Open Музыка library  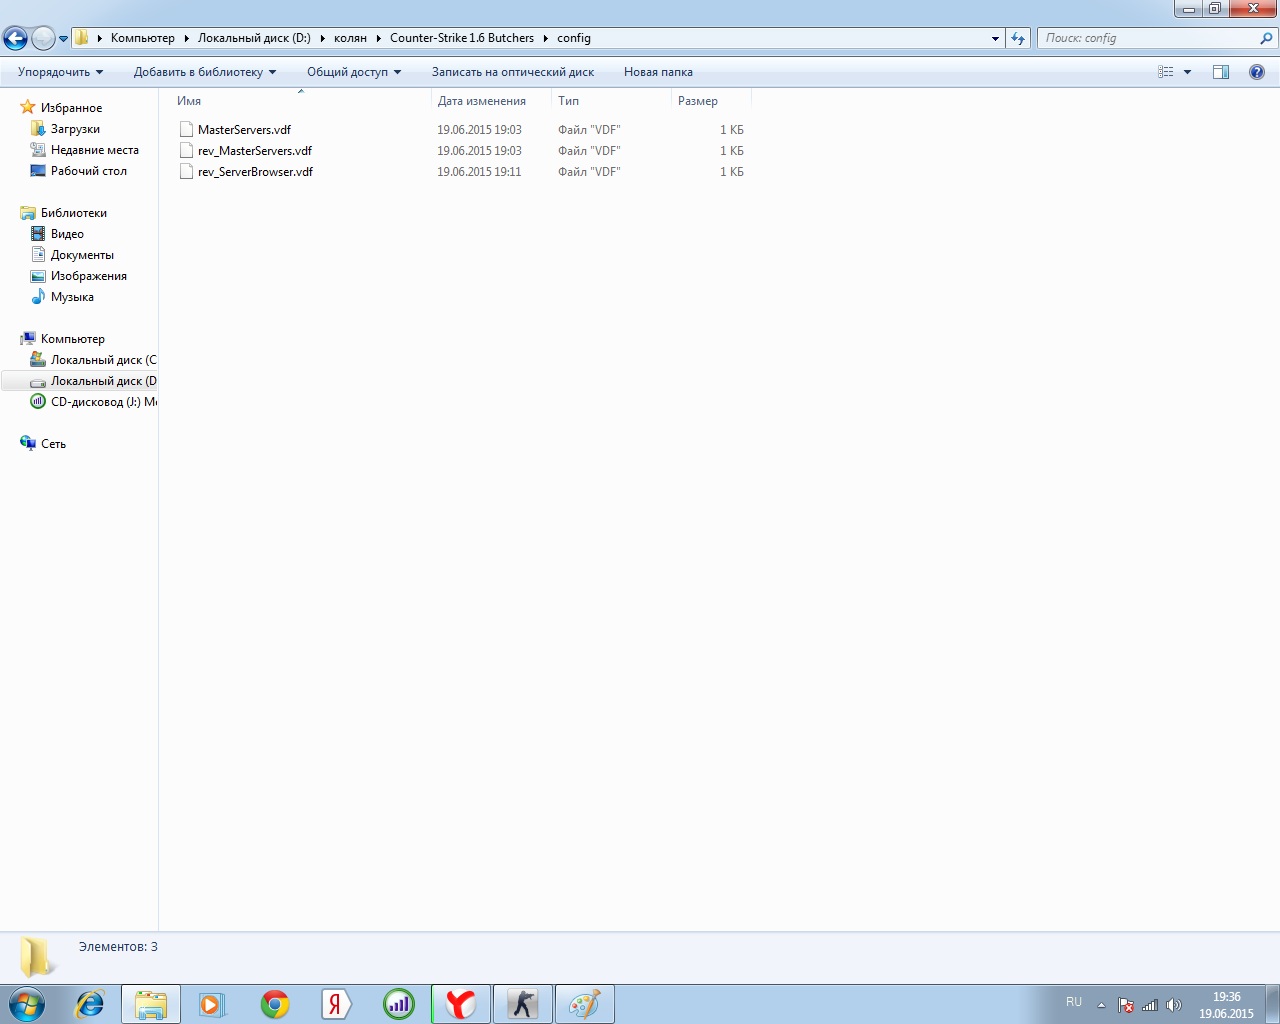pos(72,297)
